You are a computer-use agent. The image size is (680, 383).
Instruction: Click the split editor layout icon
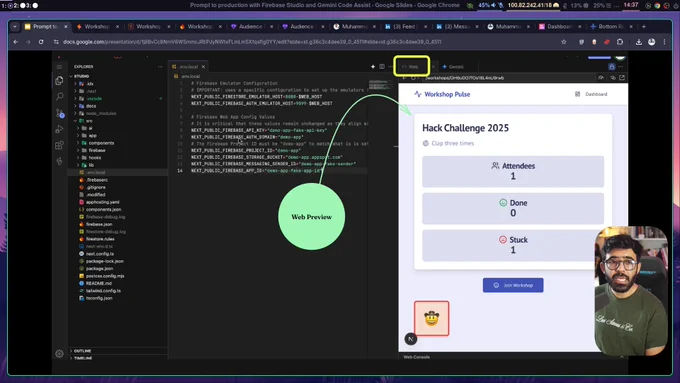tap(382, 67)
